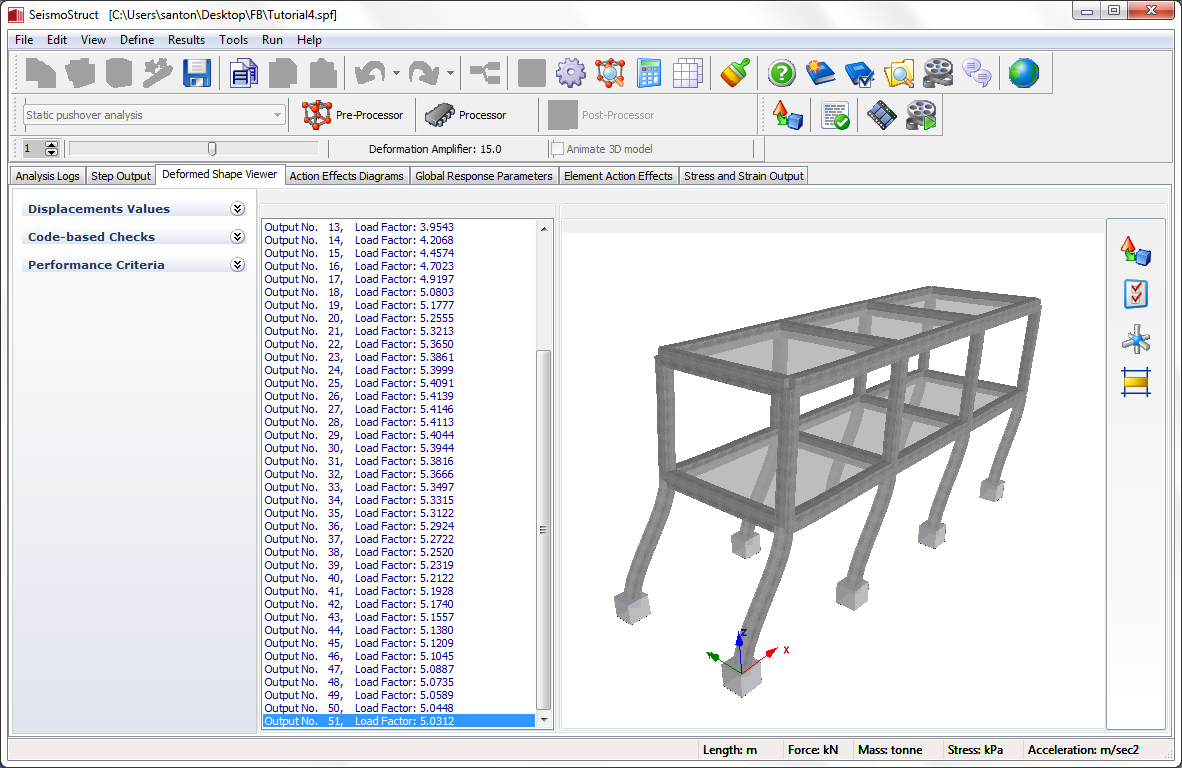Image resolution: width=1182 pixels, height=768 pixels.
Task: Expand the Performance Criteria section
Action: tap(237, 265)
